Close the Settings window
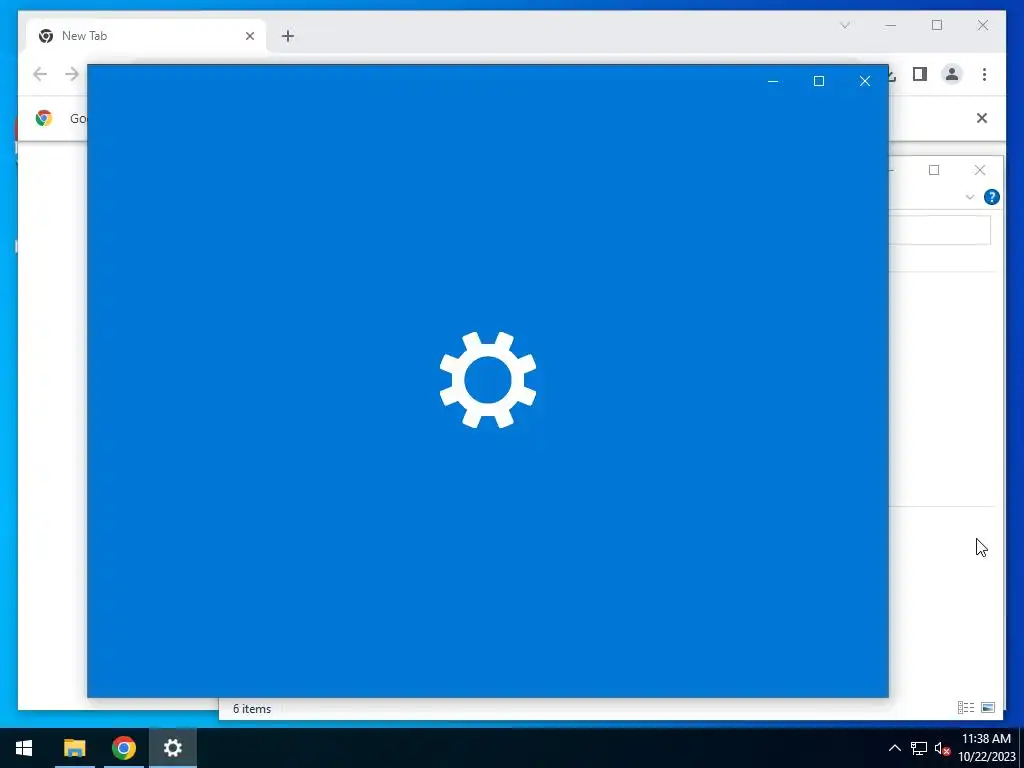This screenshot has height=768, width=1024. coord(865,81)
